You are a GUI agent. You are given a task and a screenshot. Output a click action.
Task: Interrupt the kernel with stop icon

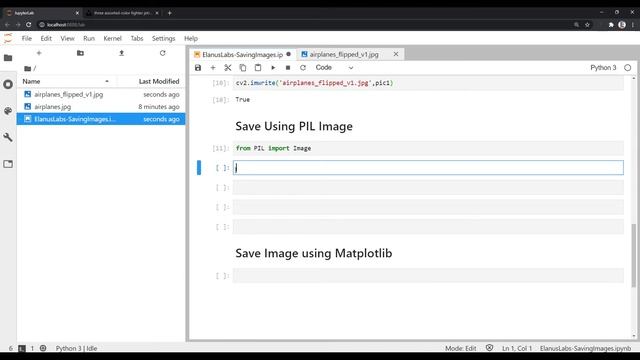click(x=288, y=68)
